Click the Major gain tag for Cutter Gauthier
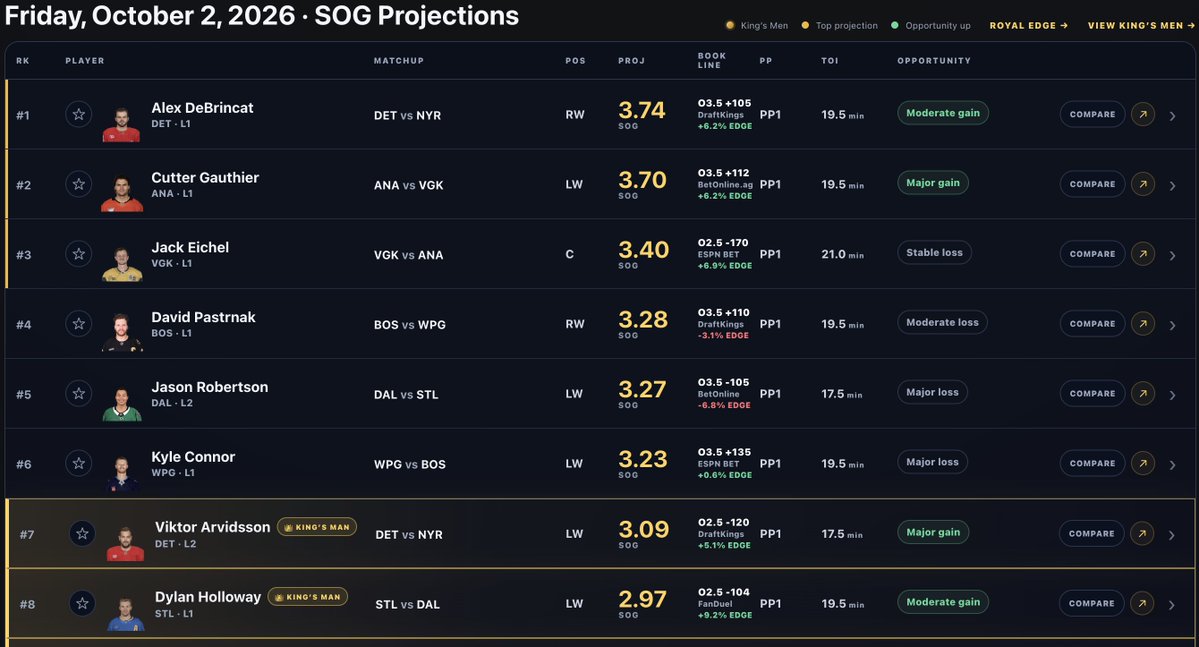Image resolution: width=1199 pixels, height=647 pixels. pyautogui.click(x=933, y=183)
